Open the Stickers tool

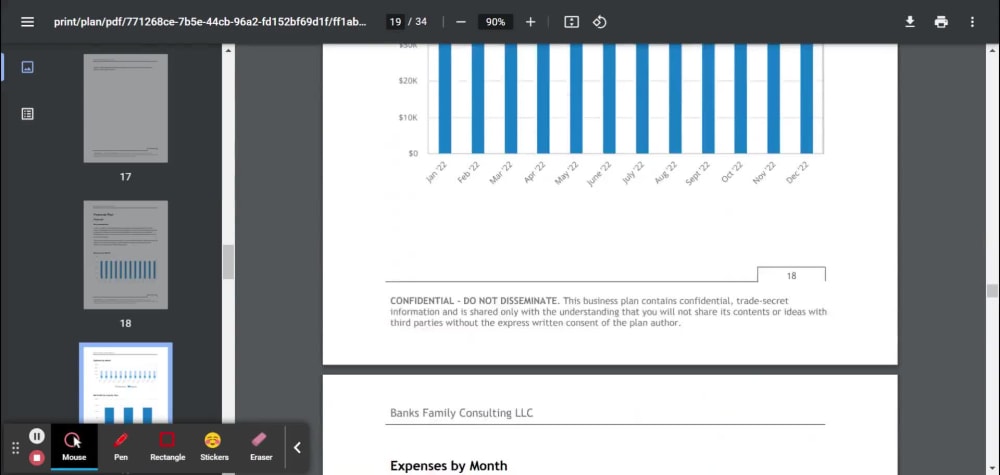tap(214, 447)
